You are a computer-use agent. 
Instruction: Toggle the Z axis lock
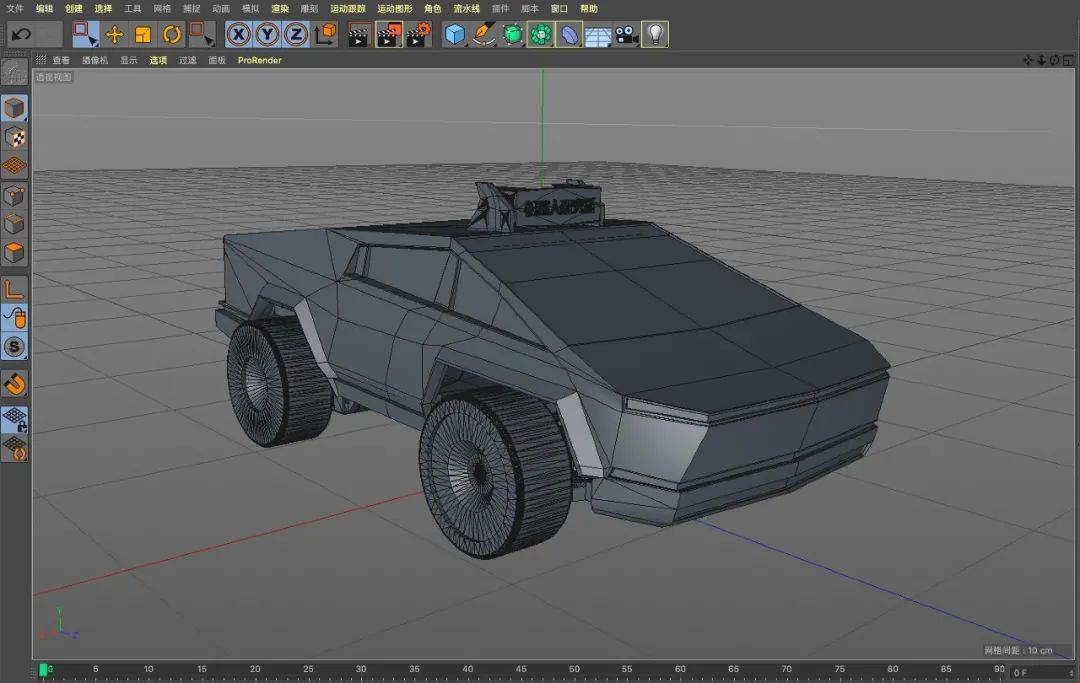point(296,34)
